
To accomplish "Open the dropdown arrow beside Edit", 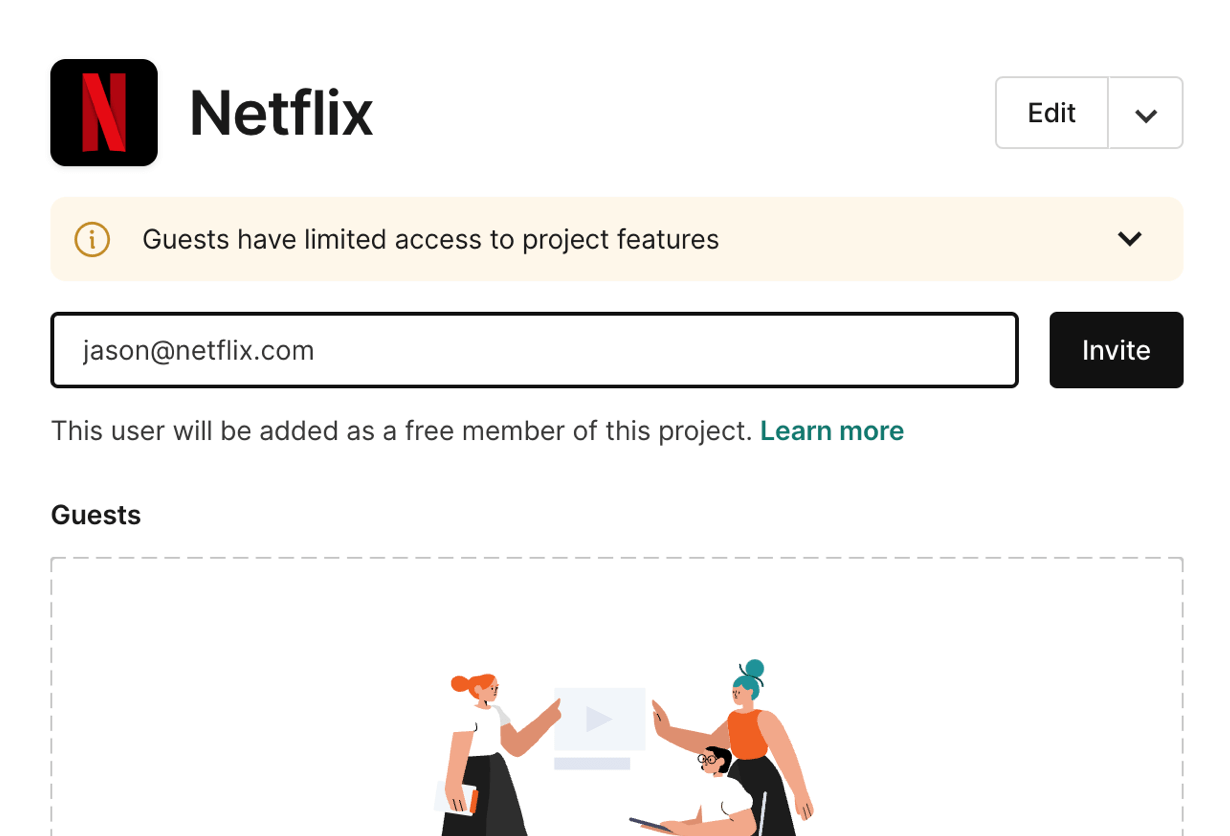I will pos(1146,113).
